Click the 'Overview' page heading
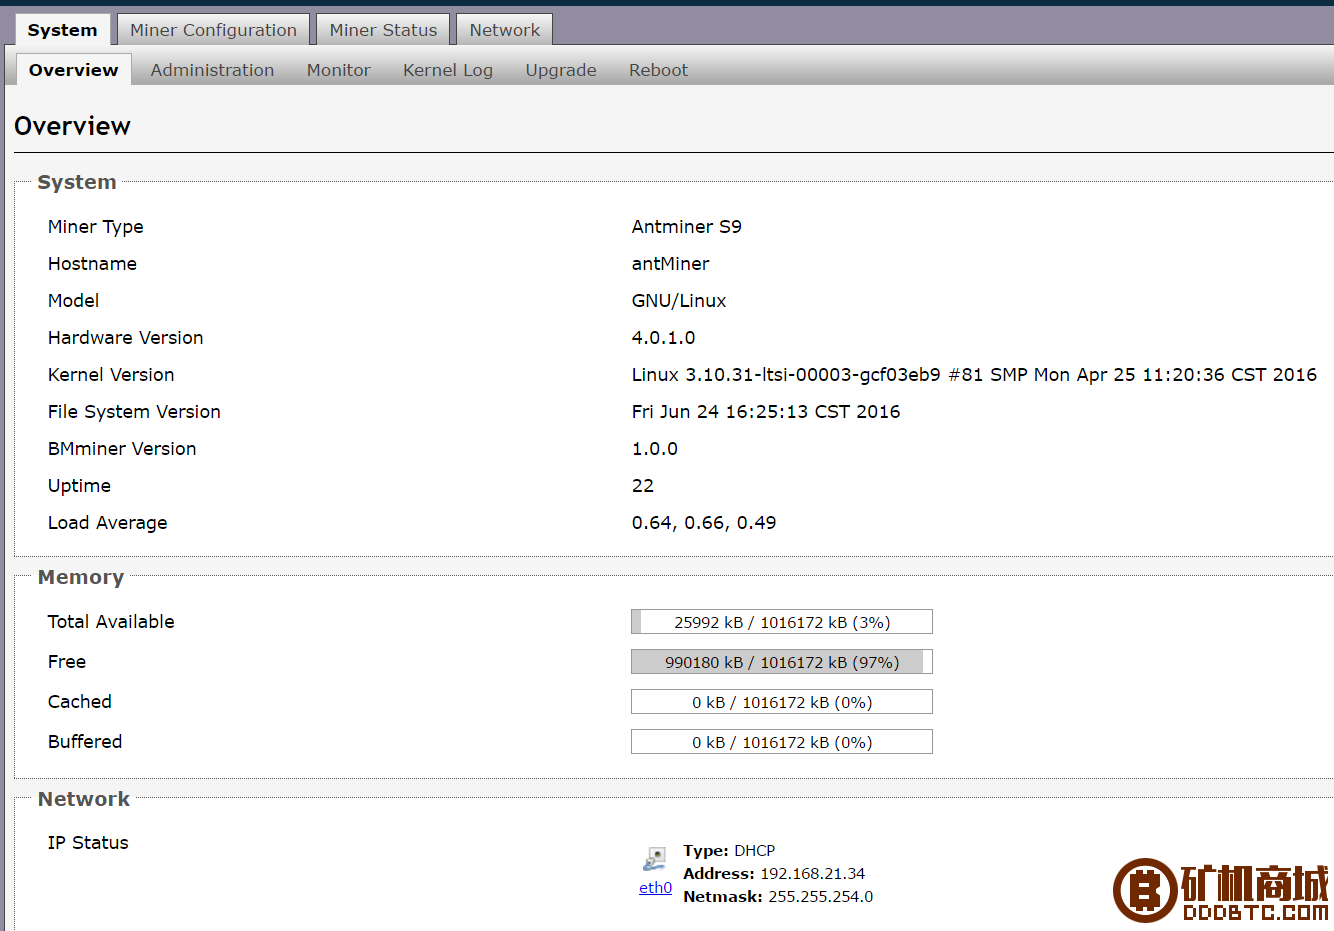Screen dimensions: 1334x931 (72, 126)
